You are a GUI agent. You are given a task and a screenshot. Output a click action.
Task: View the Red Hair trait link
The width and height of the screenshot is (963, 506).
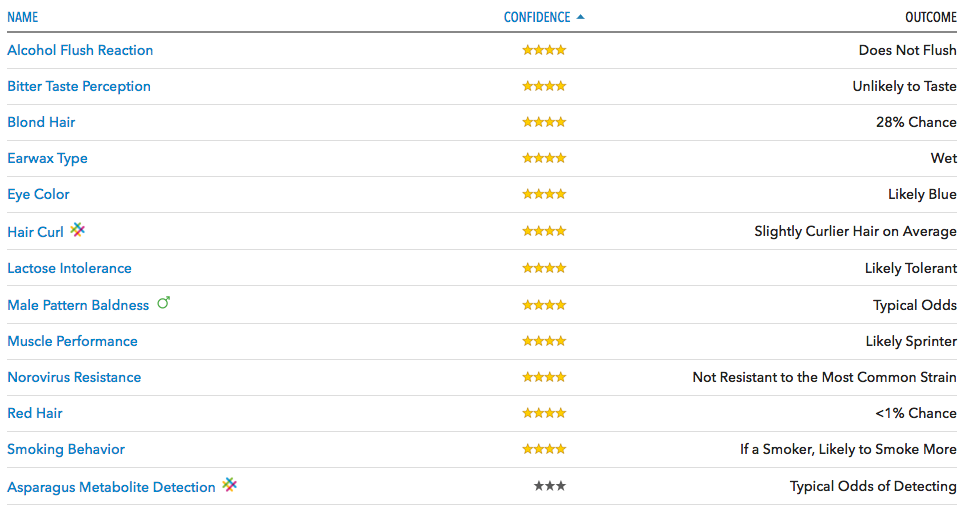tap(35, 413)
